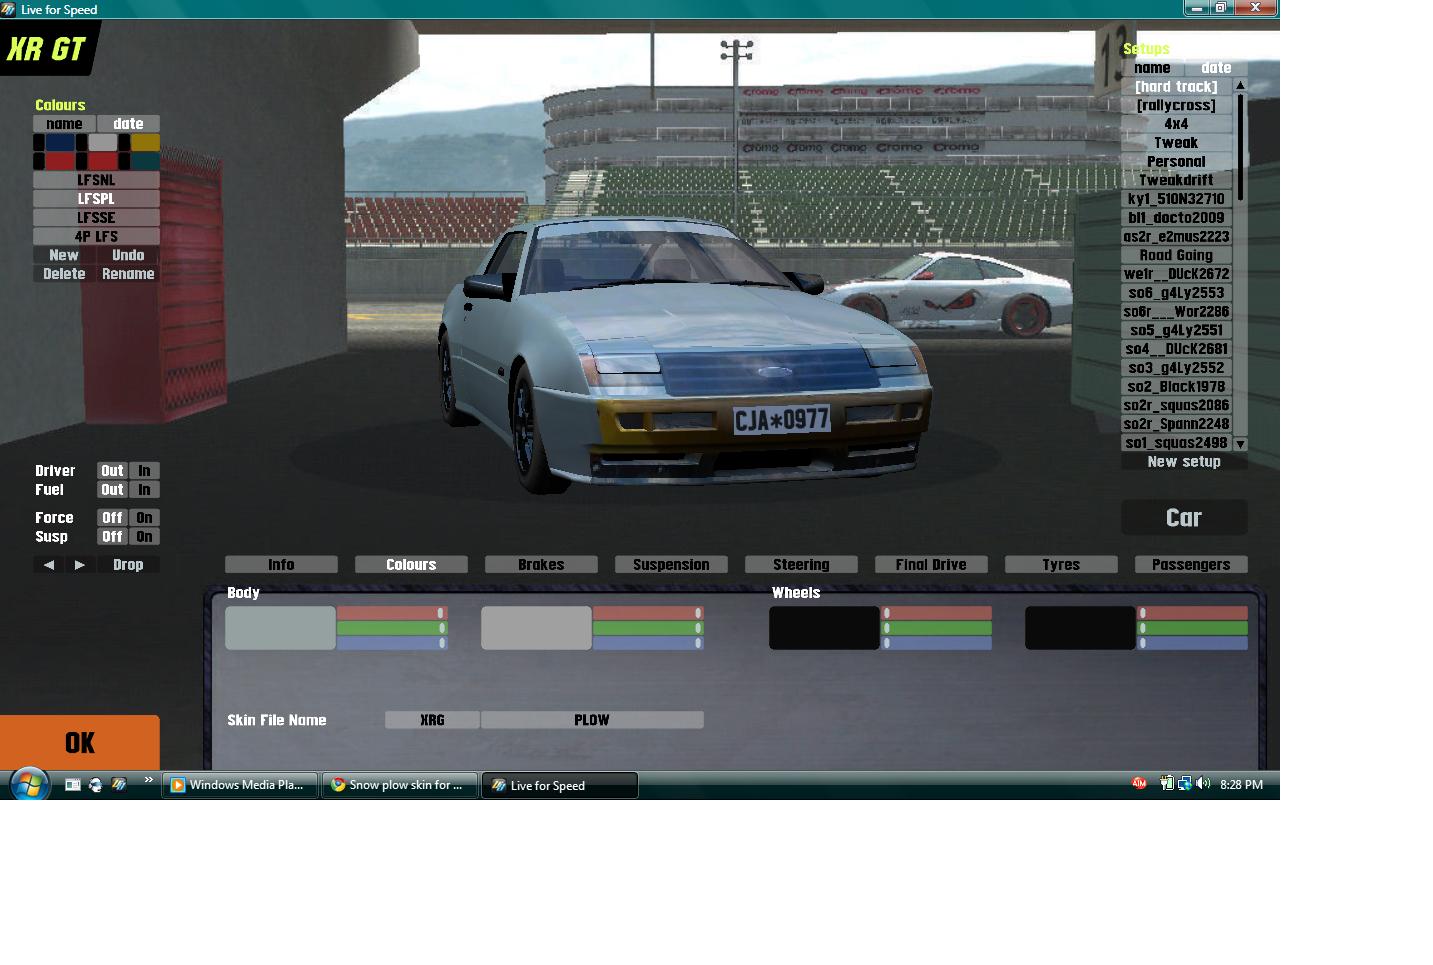Click Undo in the Colours panel
Viewport: 1433px width, 965px height.
pos(128,255)
